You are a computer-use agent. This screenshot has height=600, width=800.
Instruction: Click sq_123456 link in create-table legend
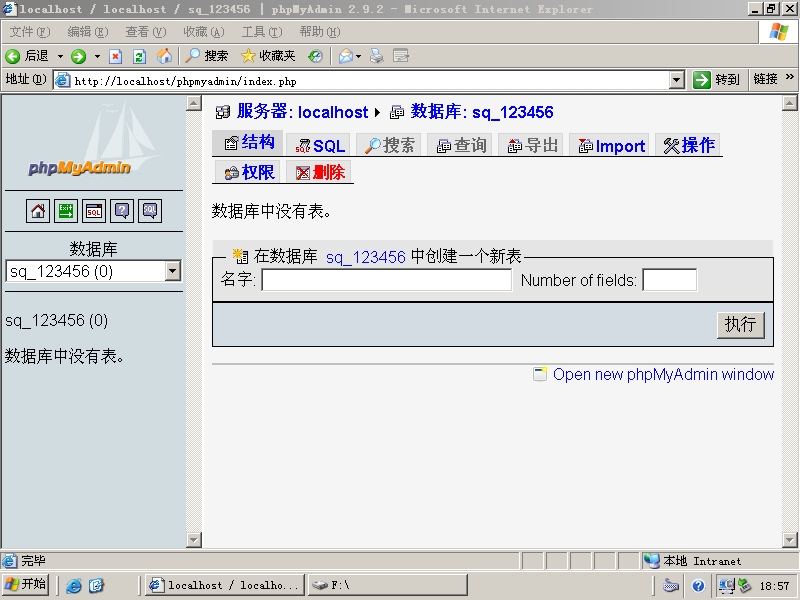[365, 257]
